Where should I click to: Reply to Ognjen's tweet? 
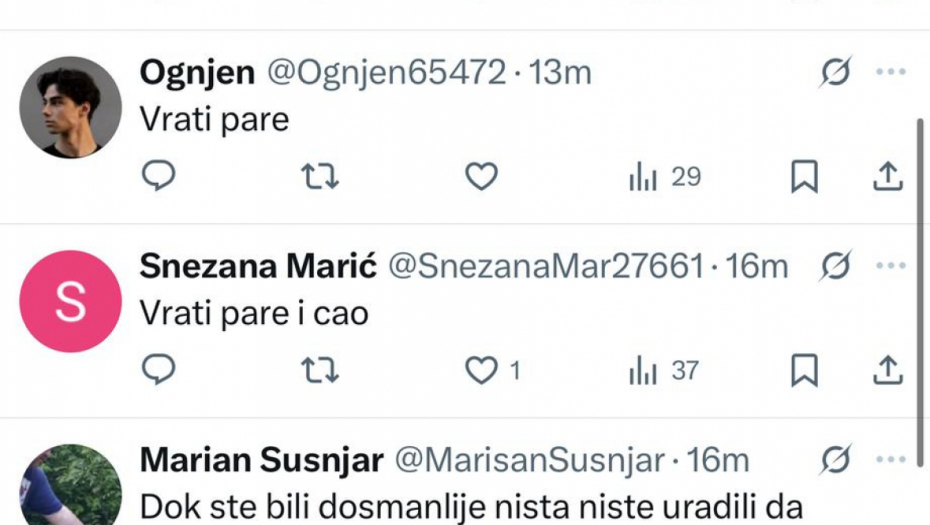click(158, 177)
